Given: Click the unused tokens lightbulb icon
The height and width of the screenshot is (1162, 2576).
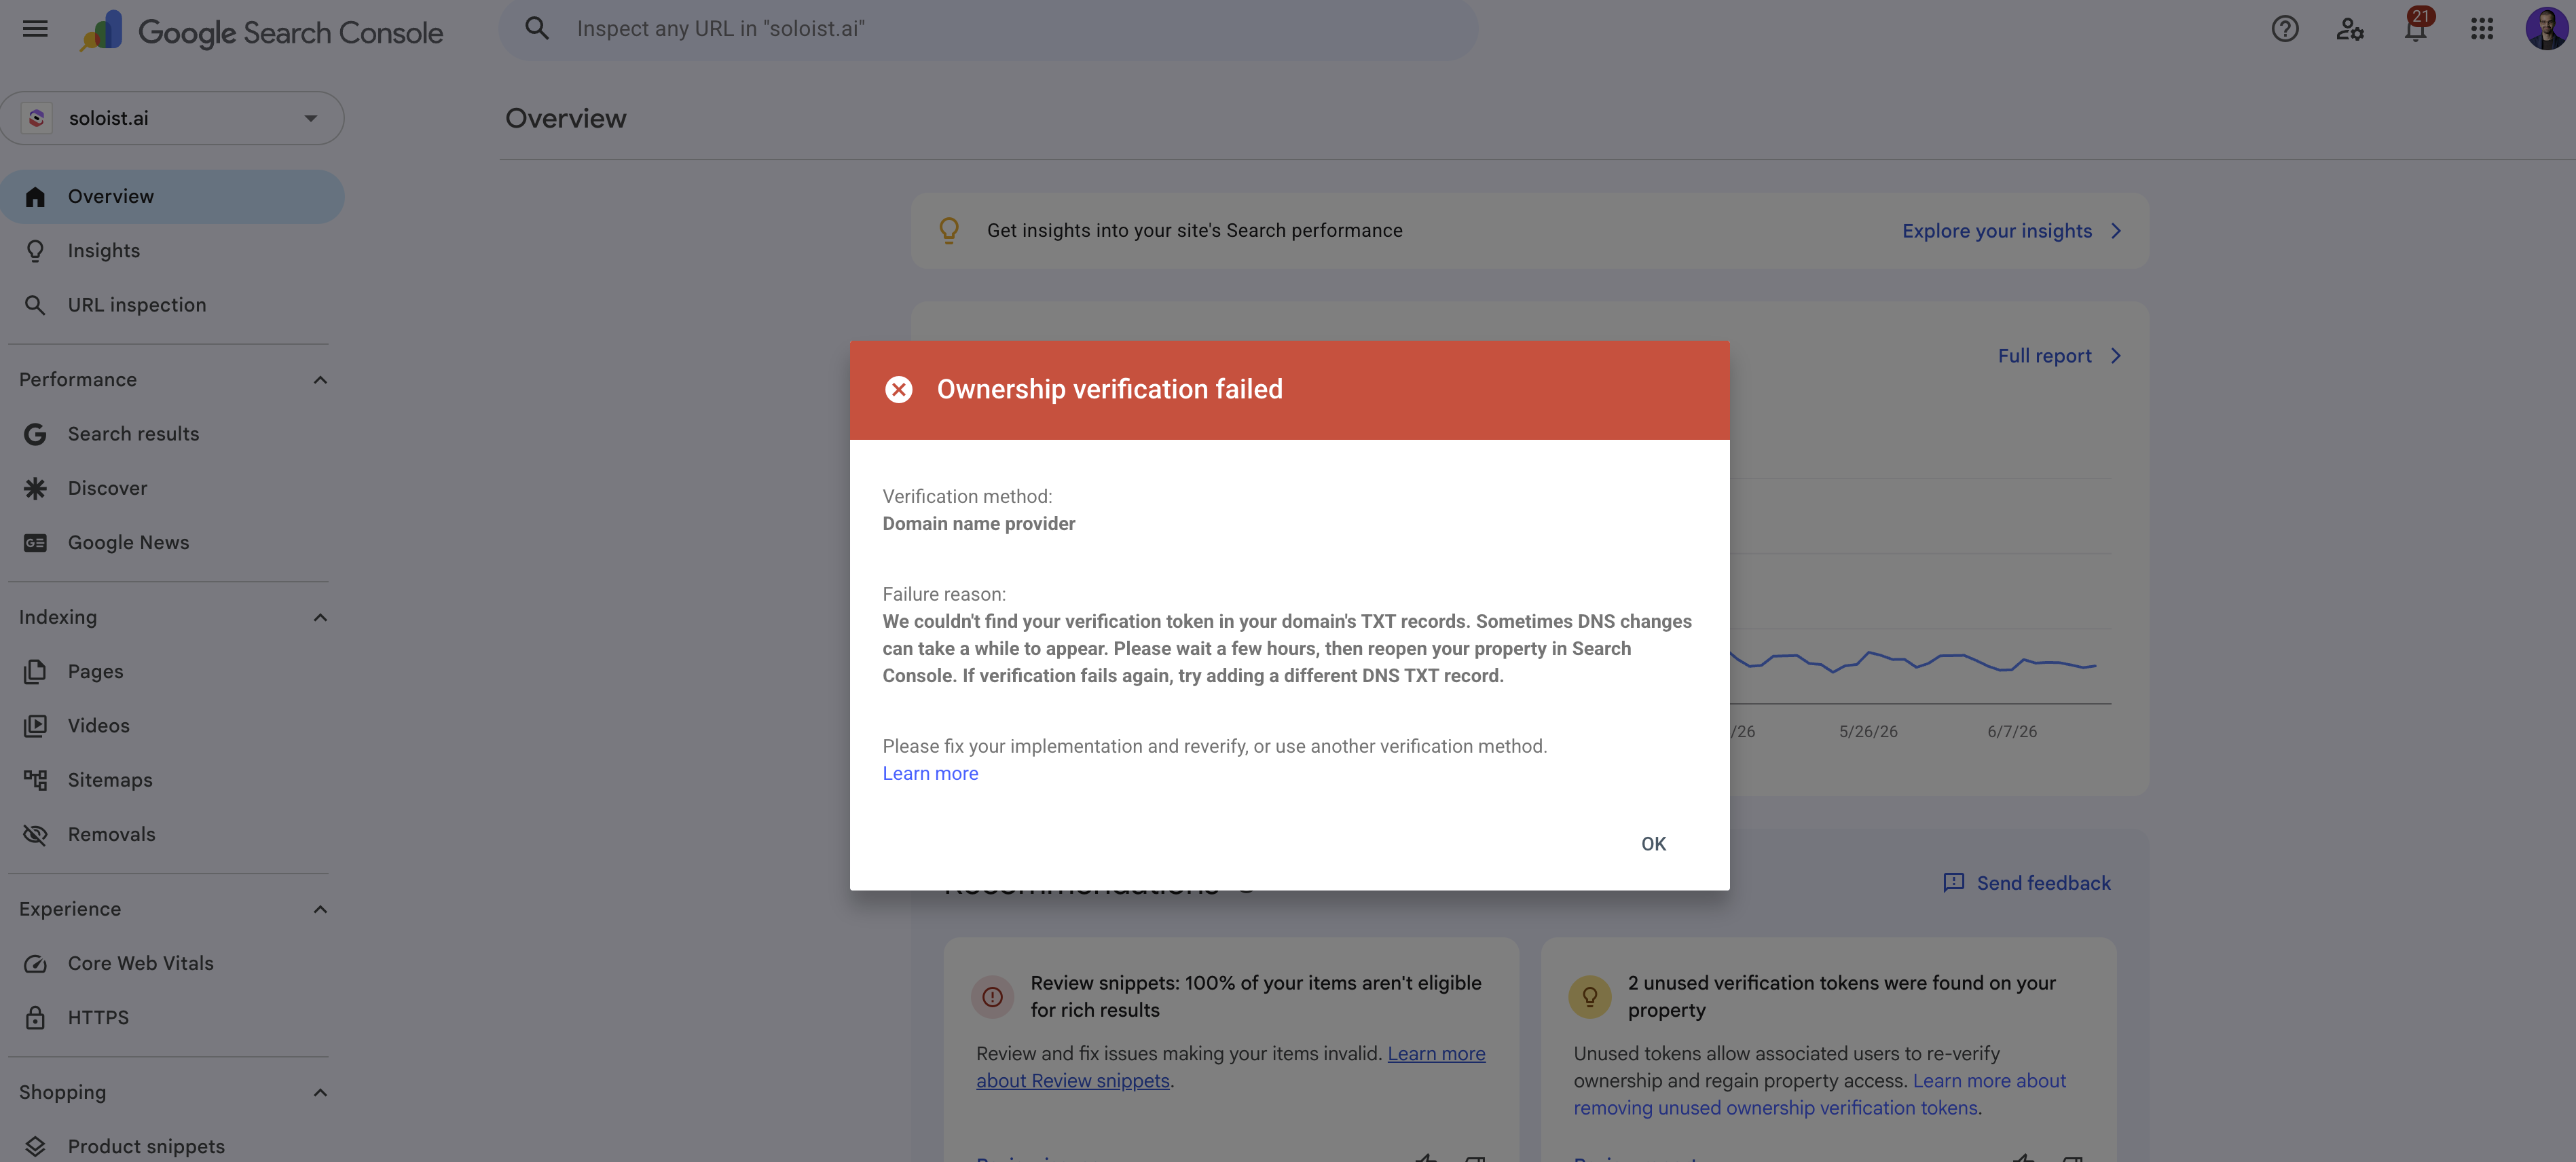Looking at the screenshot, I should tap(1589, 997).
